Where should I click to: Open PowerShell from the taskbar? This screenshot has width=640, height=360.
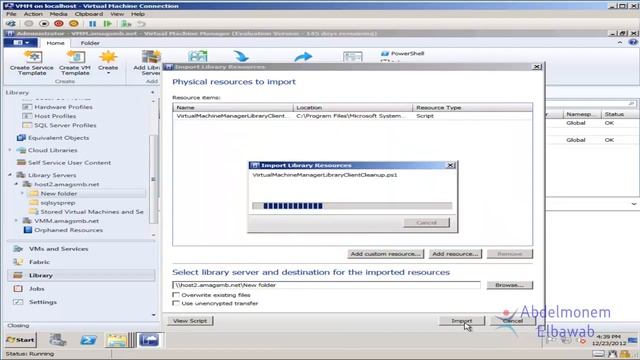(x=88, y=340)
